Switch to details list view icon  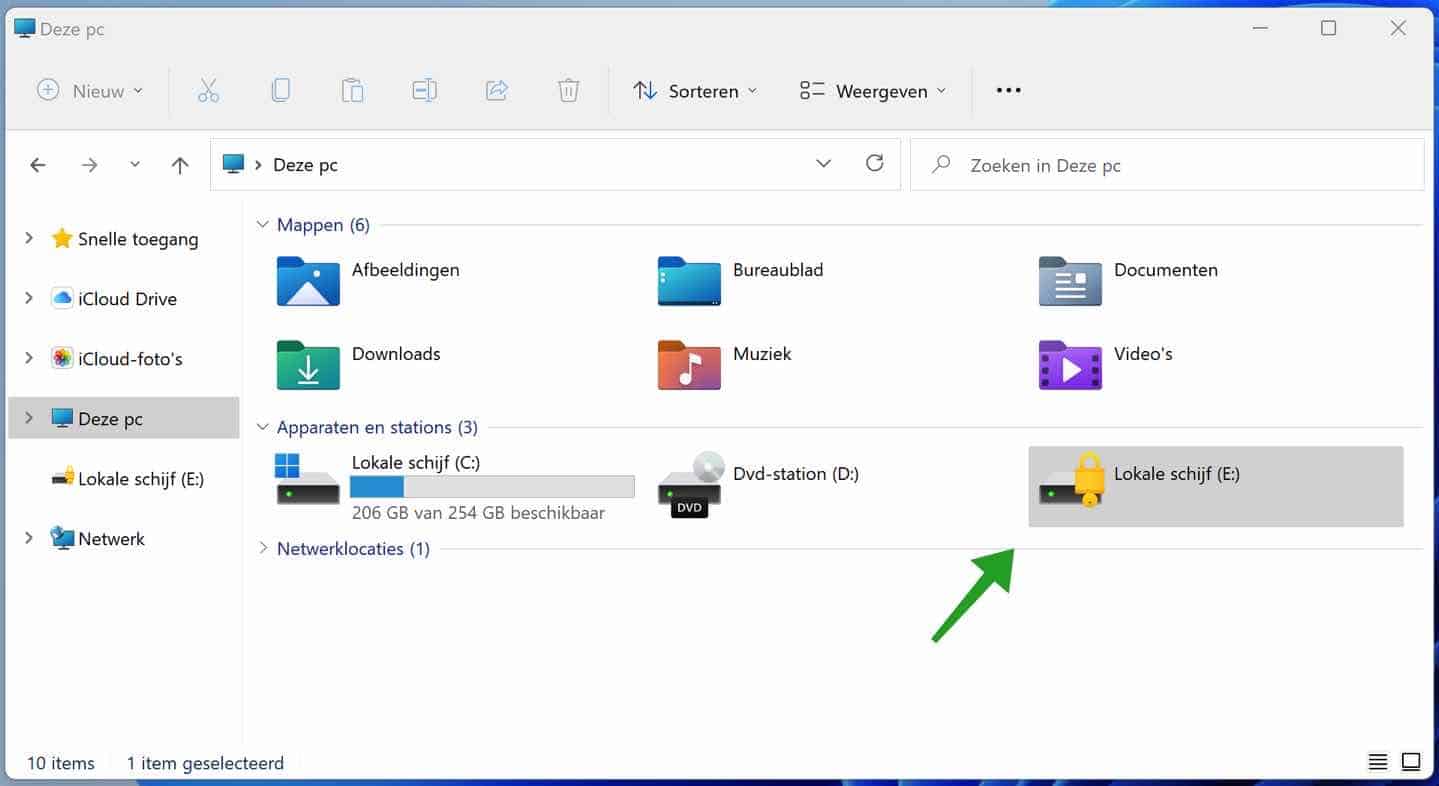pyautogui.click(x=1378, y=762)
